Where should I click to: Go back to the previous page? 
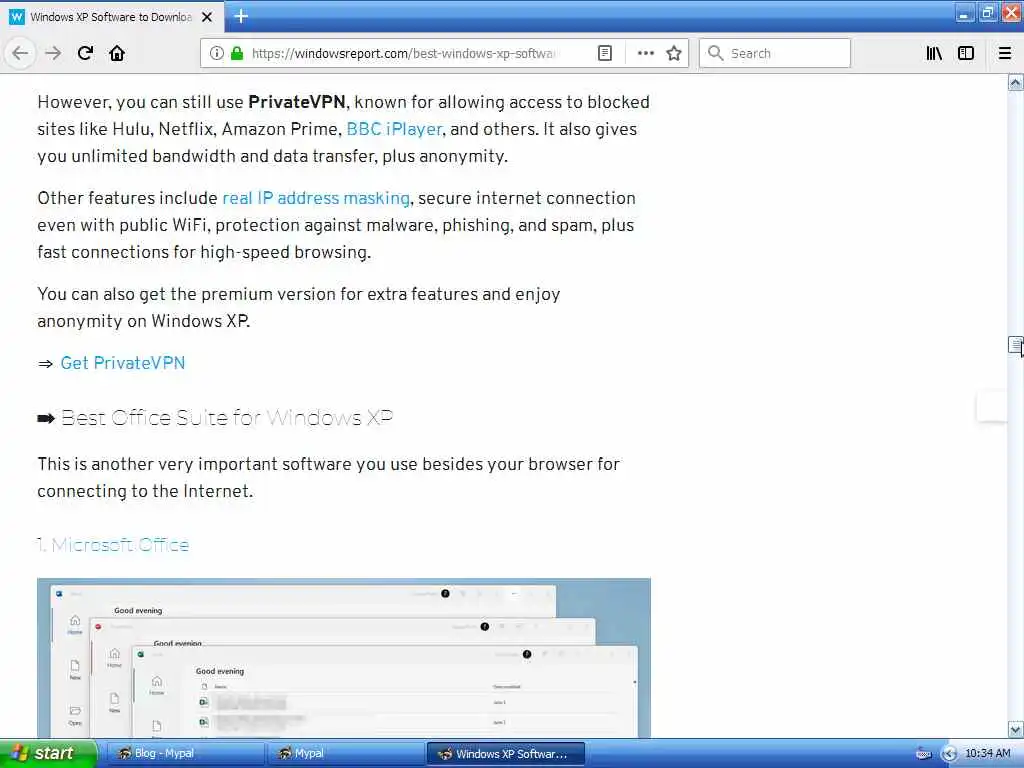point(20,53)
